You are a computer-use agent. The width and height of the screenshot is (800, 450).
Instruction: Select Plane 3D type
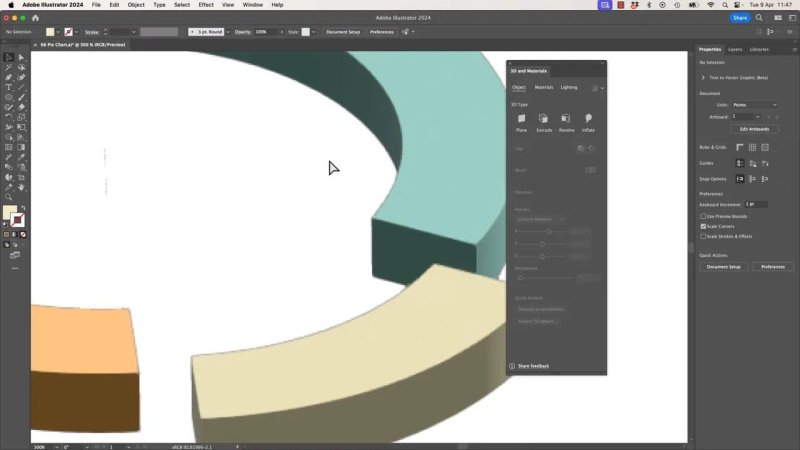(x=521, y=122)
